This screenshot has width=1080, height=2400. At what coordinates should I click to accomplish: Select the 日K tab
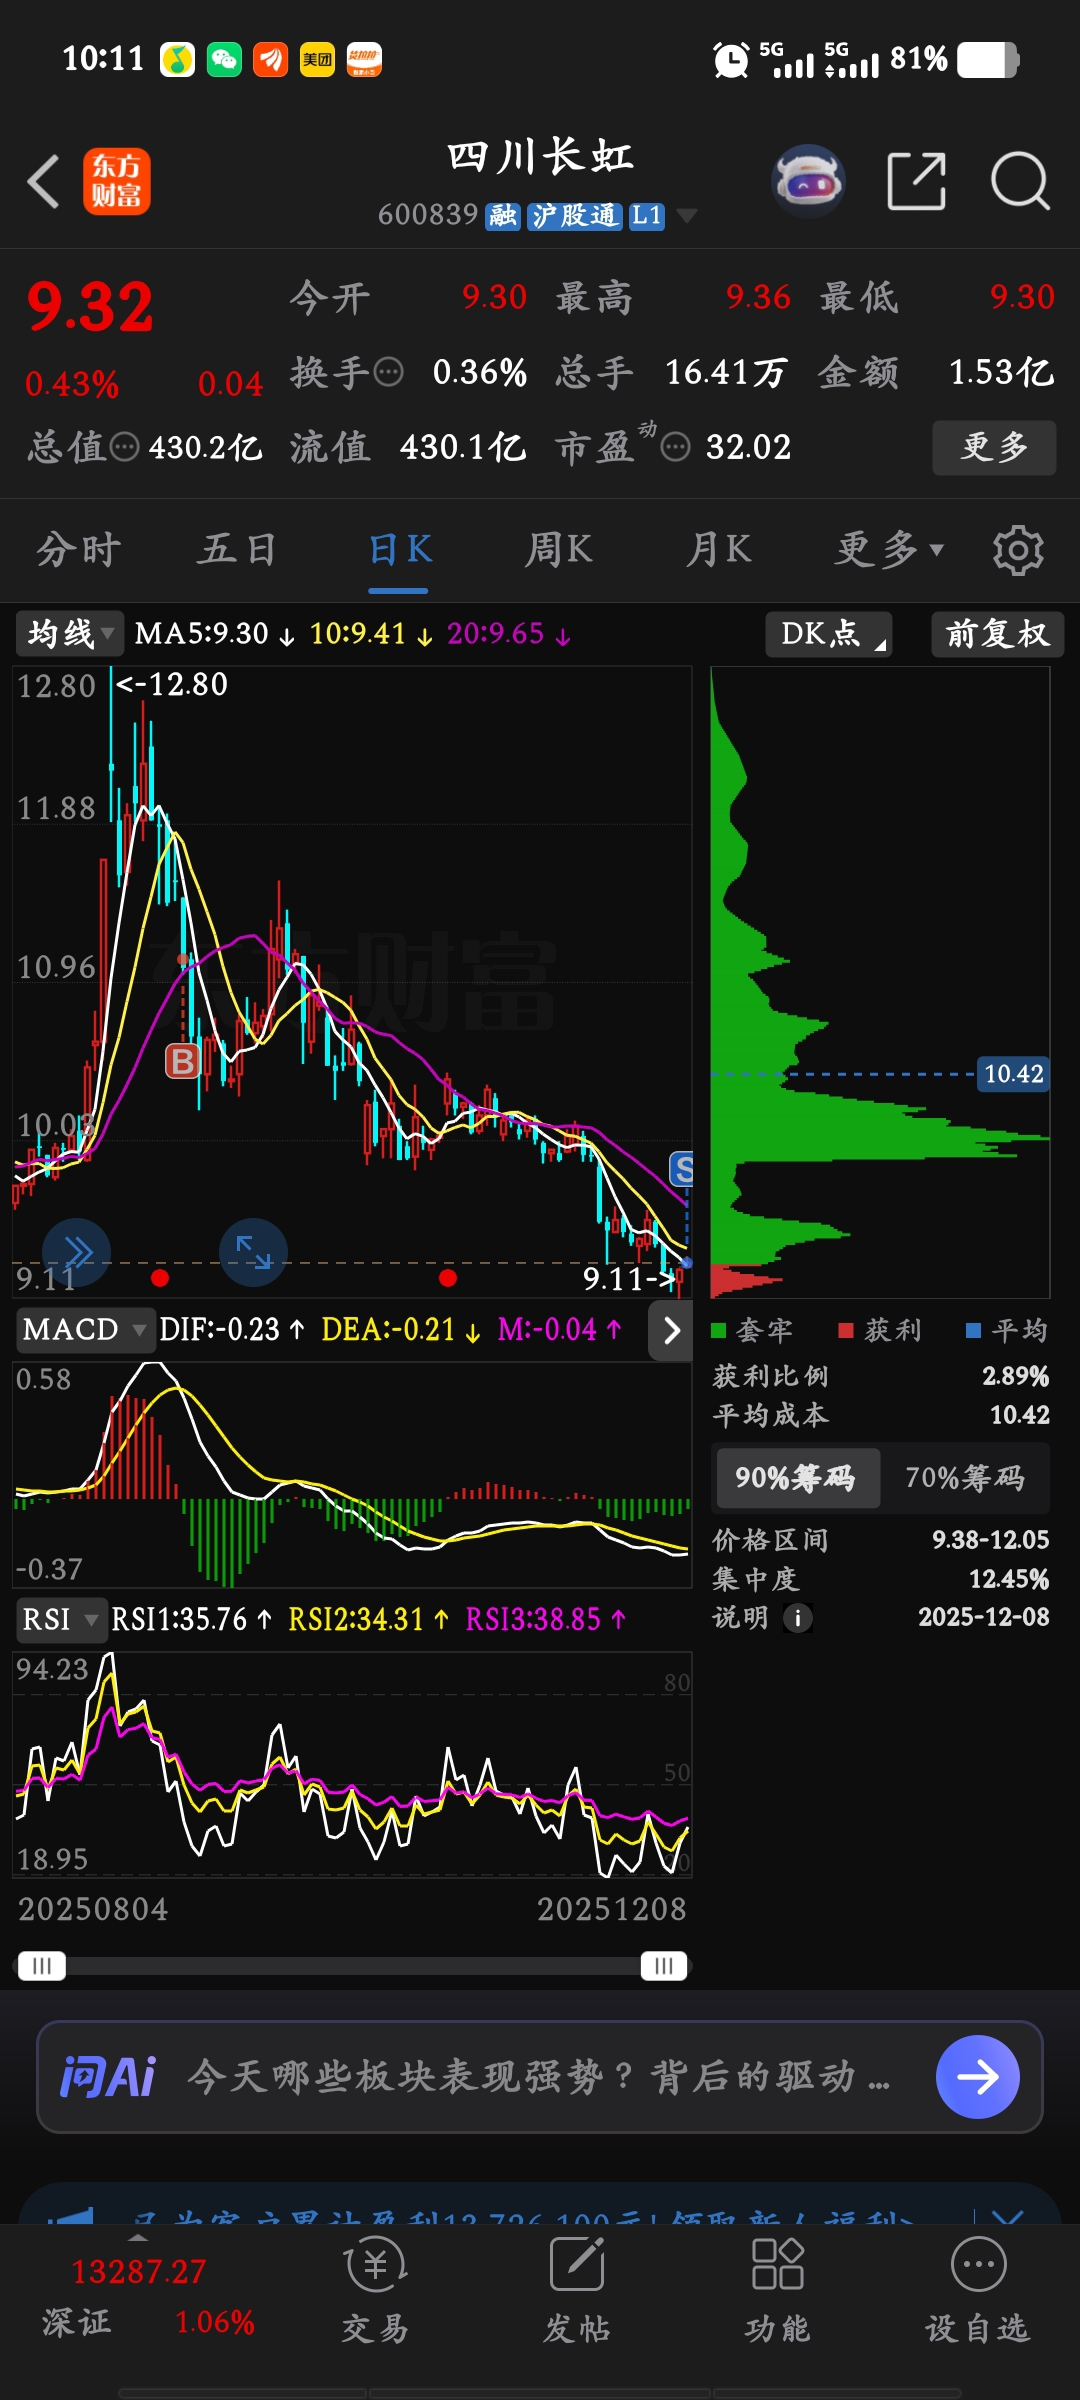(400, 549)
